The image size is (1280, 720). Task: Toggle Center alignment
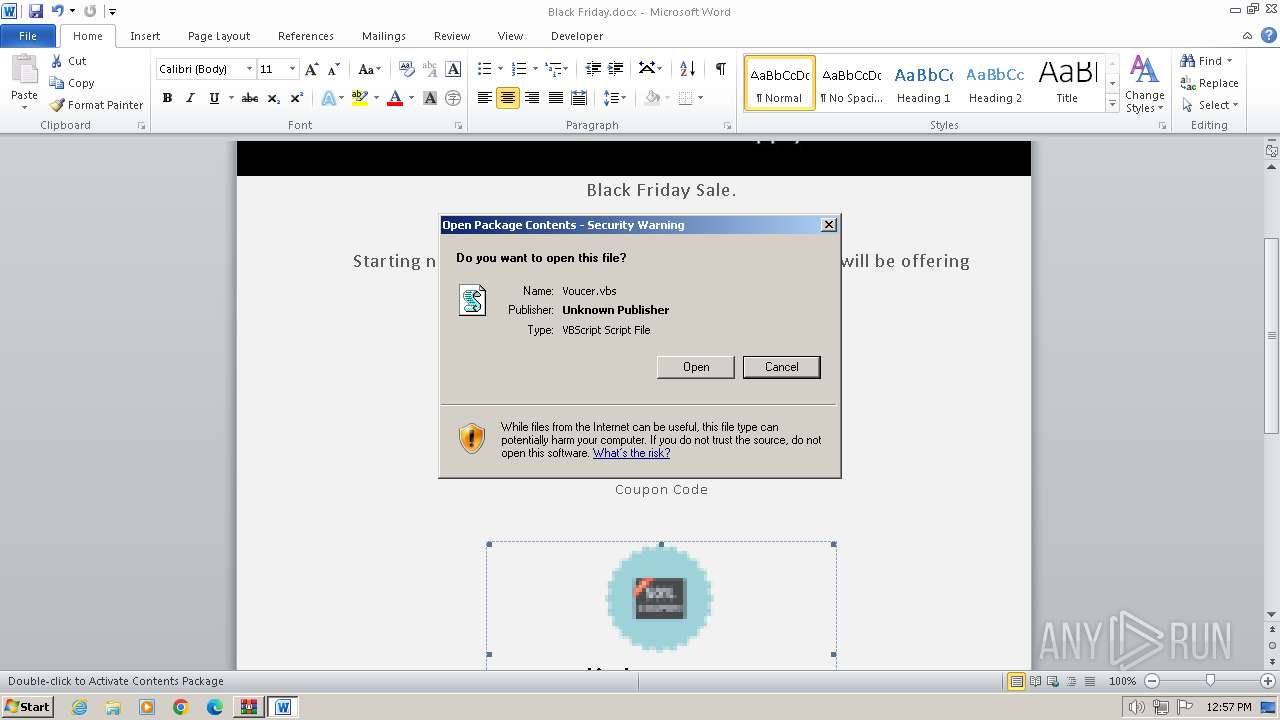pyautogui.click(x=508, y=98)
